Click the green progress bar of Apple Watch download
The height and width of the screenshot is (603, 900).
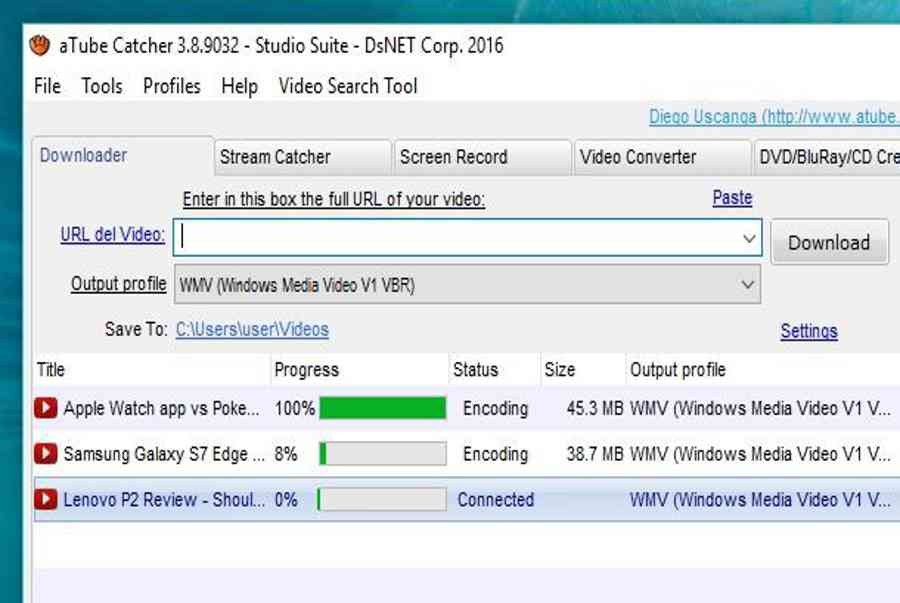click(x=382, y=408)
